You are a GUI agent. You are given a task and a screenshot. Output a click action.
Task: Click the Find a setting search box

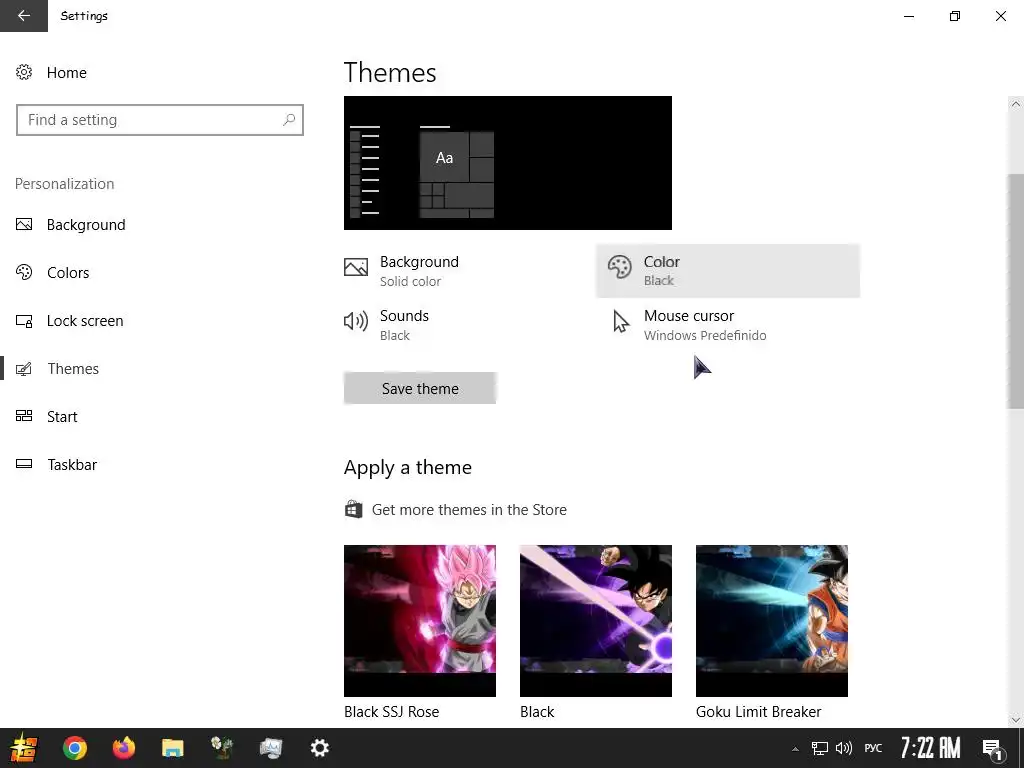(x=160, y=120)
